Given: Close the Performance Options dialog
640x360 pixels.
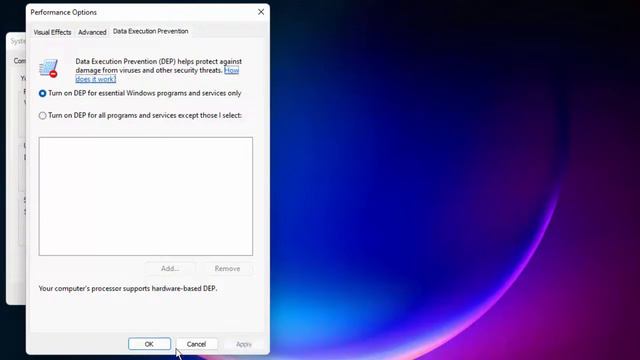Looking at the screenshot, I should (261, 12).
